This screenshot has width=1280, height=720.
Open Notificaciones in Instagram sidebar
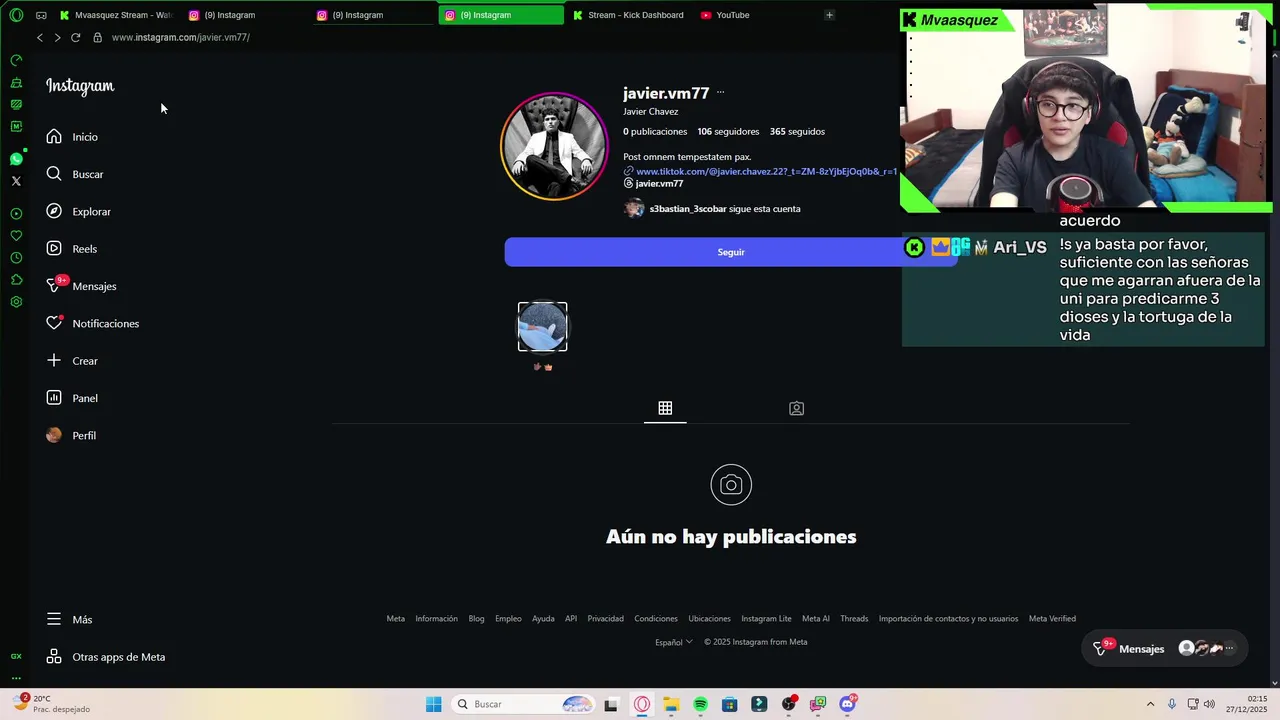coord(92,324)
